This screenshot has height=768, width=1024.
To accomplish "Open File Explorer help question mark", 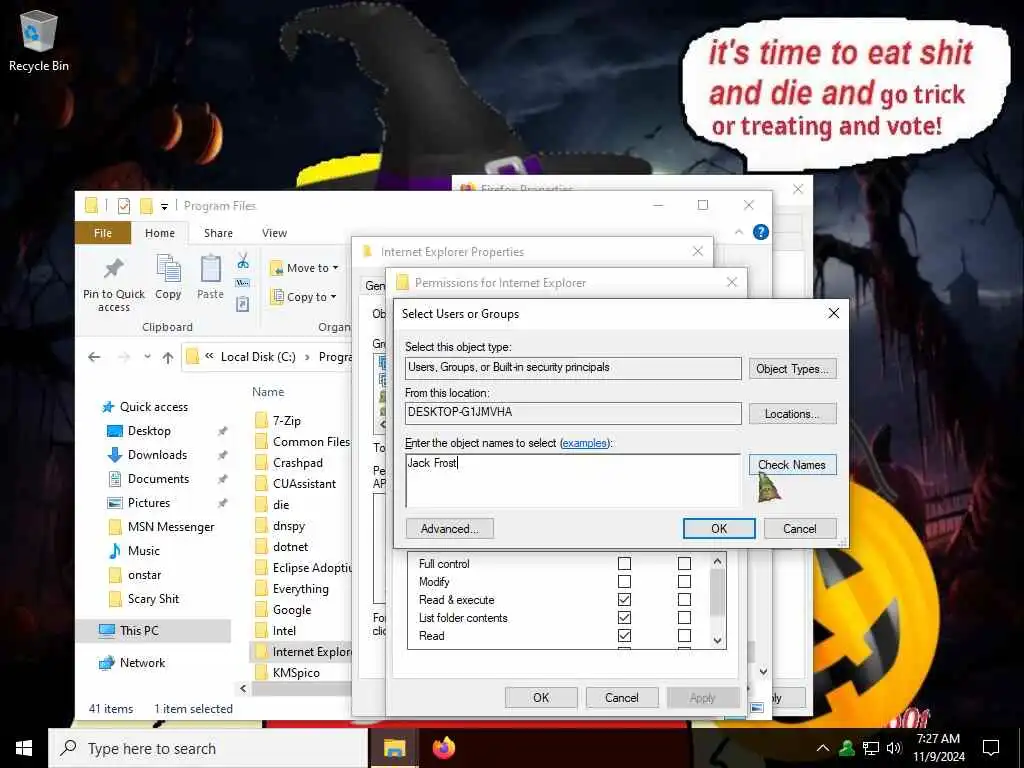I will tap(761, 232).
